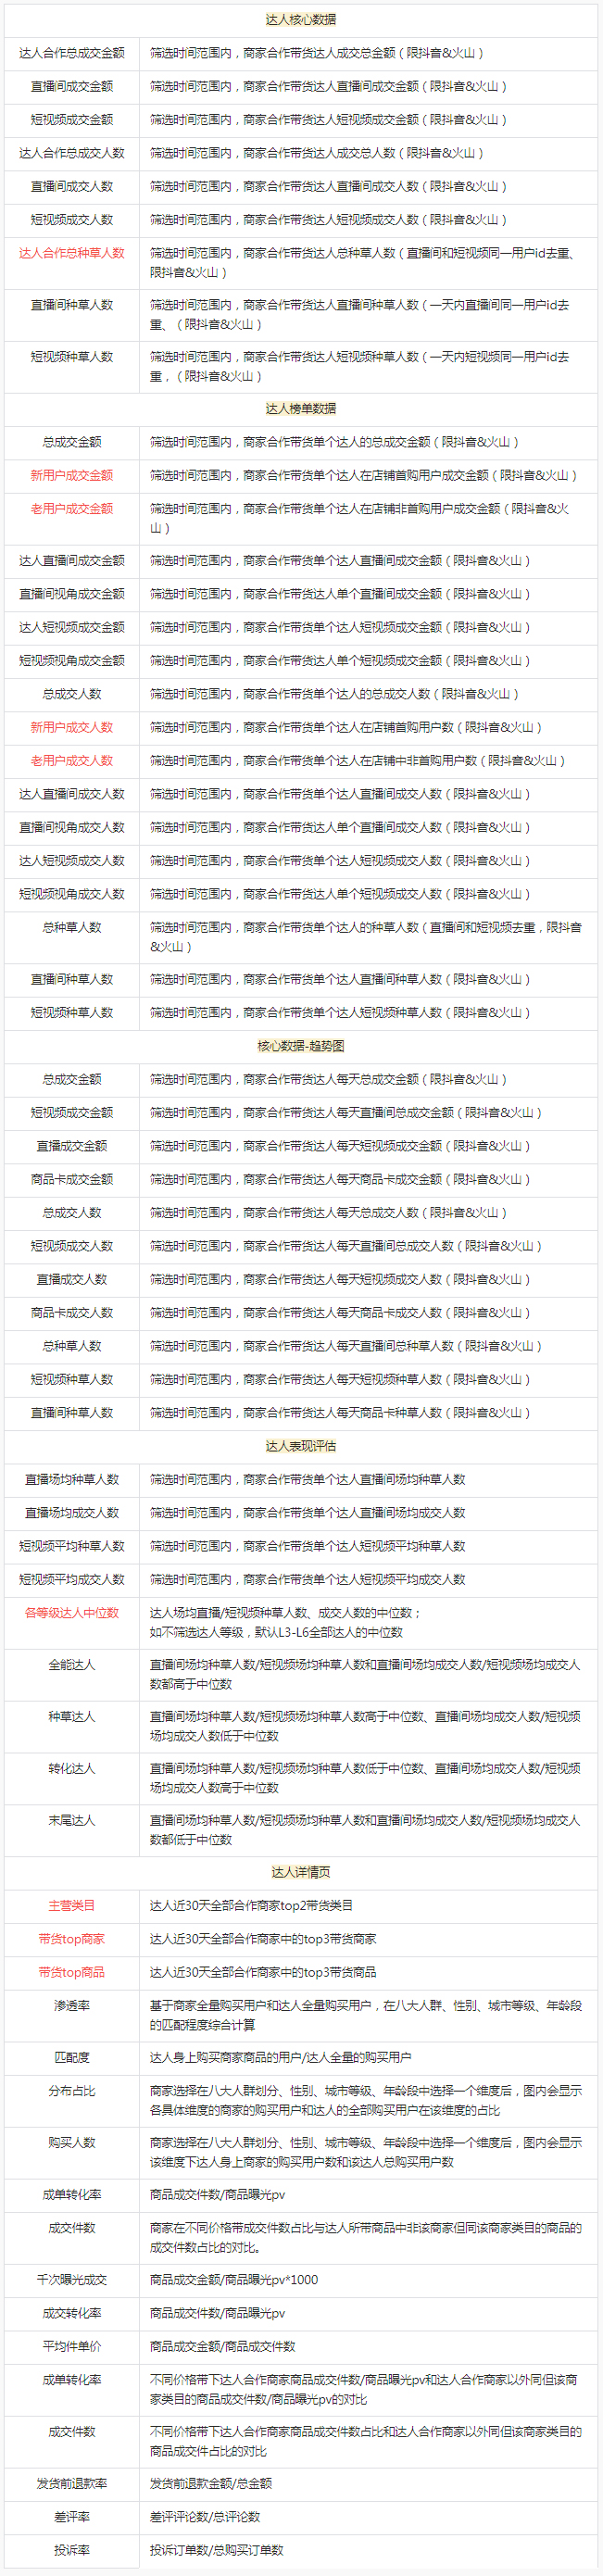This screenshot has height=2576, width=603.
Task: Select the 达人短视频成交人数 cell
Action: coord(72,861)
